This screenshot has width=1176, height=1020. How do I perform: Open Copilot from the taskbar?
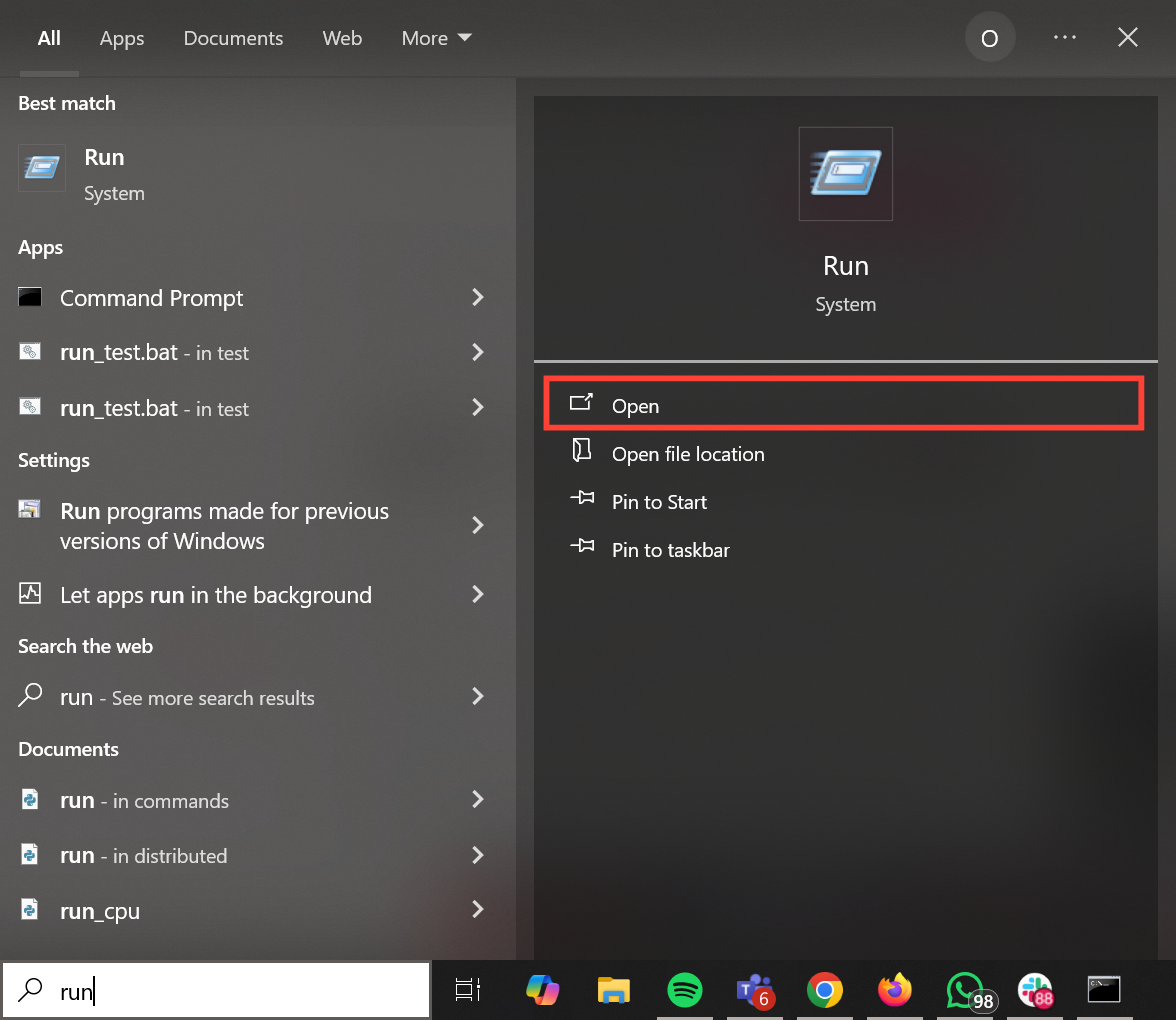coord(543,990)
